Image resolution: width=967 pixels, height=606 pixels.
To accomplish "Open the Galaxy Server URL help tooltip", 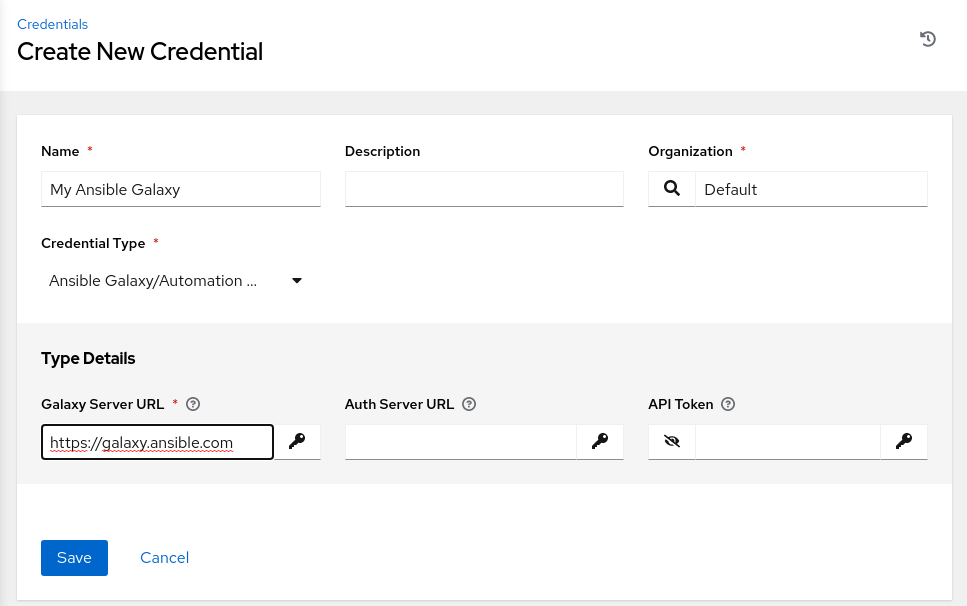I will click(x=194, y=405).
